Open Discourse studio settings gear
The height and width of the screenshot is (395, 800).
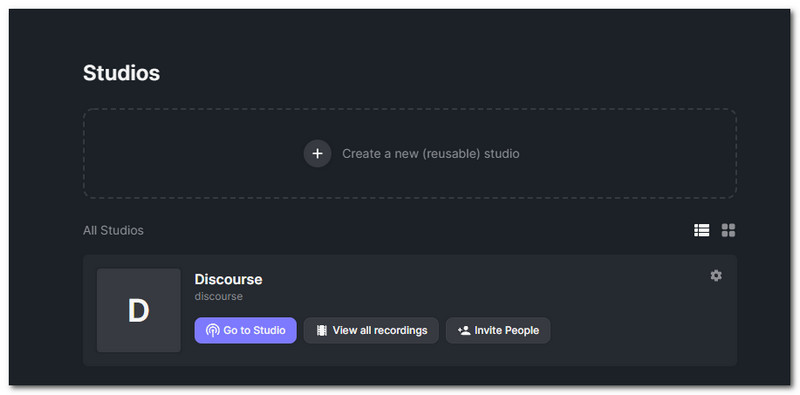[716, 276]
